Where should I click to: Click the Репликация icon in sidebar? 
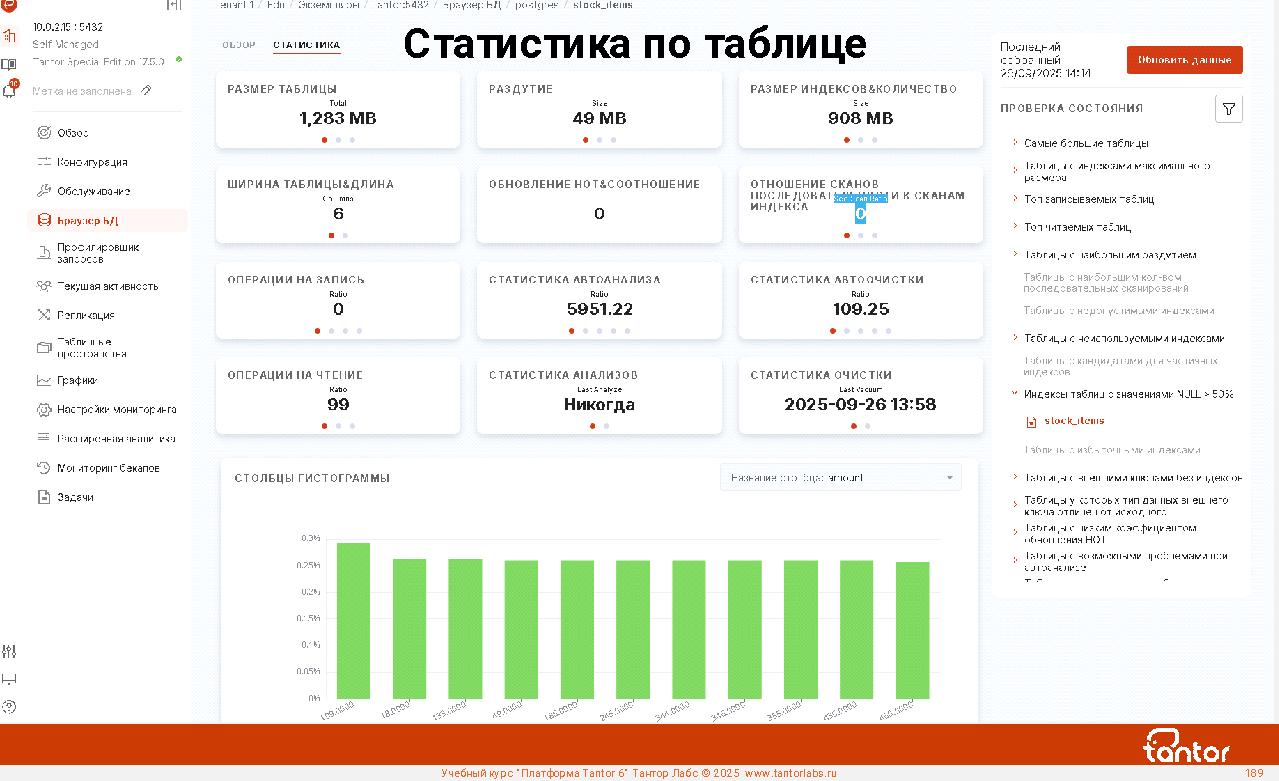click(x=43, y=315)
